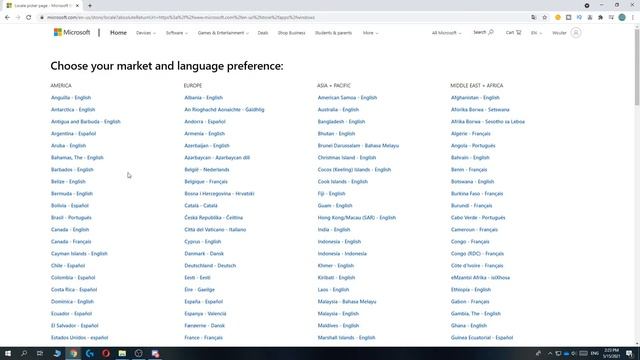Select Botswana - English
The height and width of the screenshot is (360, 640).
[472, 182]
